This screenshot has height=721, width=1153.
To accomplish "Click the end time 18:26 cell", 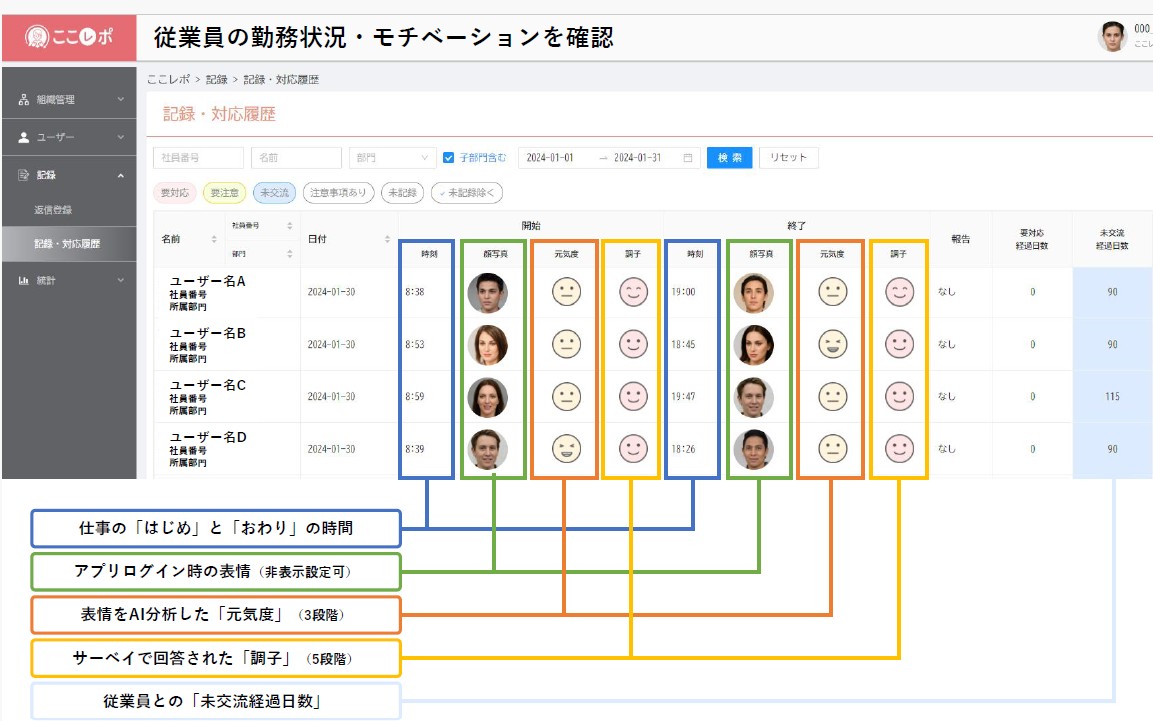I will (683, 448).
